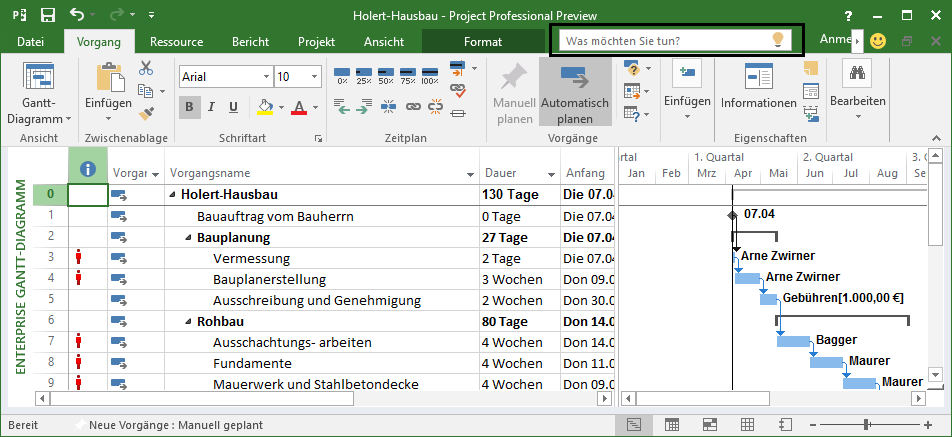Mark task as 50% complete

(x=386, y=76)
